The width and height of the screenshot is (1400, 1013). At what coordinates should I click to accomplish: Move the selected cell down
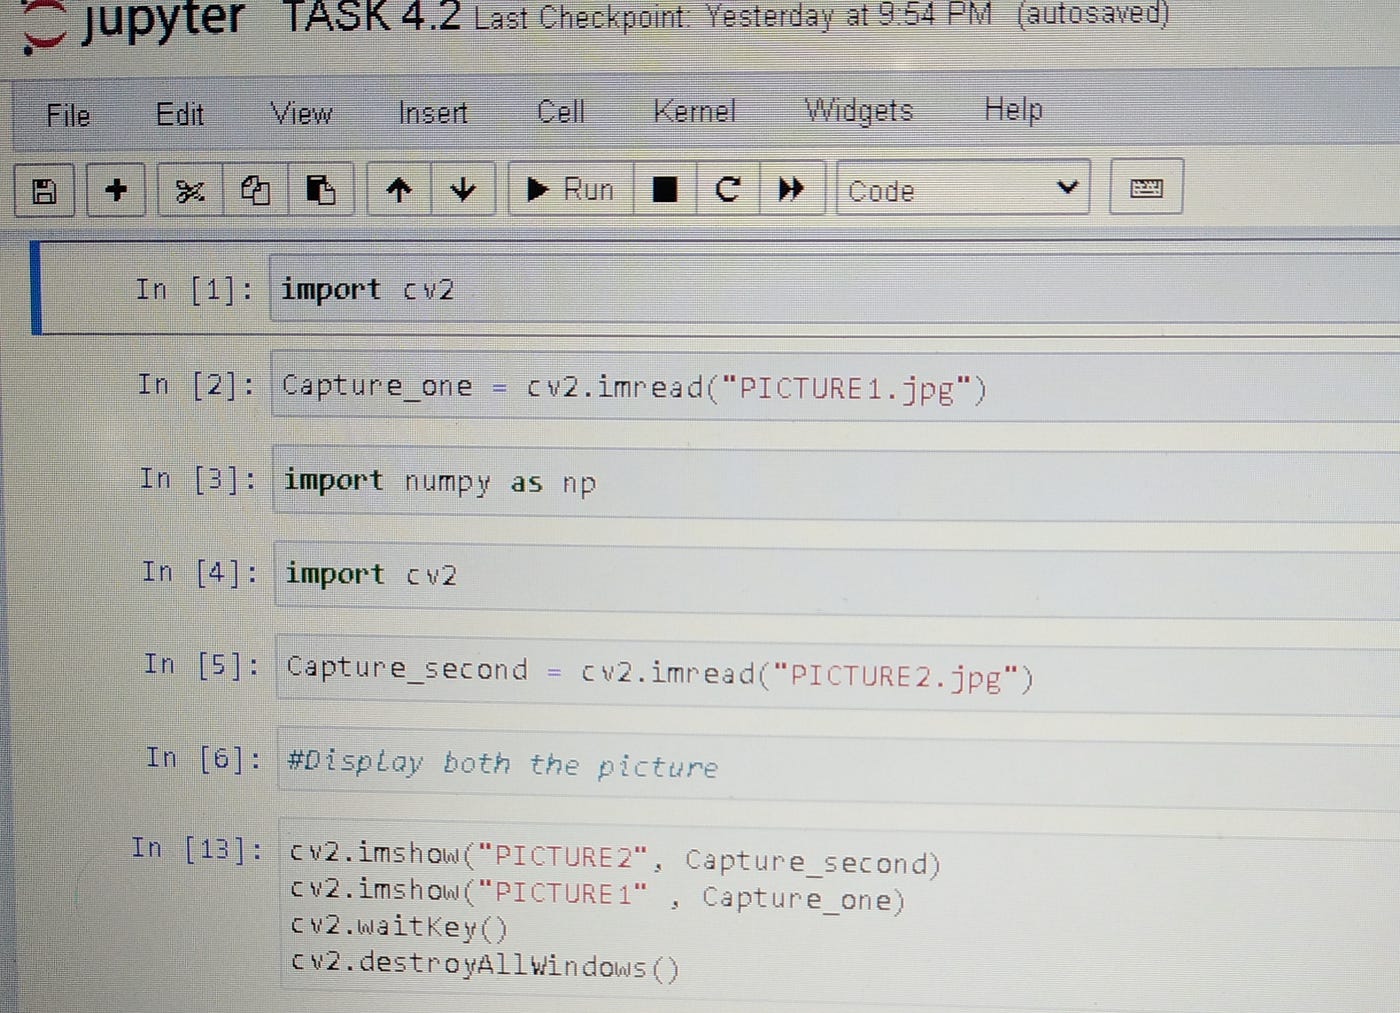462,189
